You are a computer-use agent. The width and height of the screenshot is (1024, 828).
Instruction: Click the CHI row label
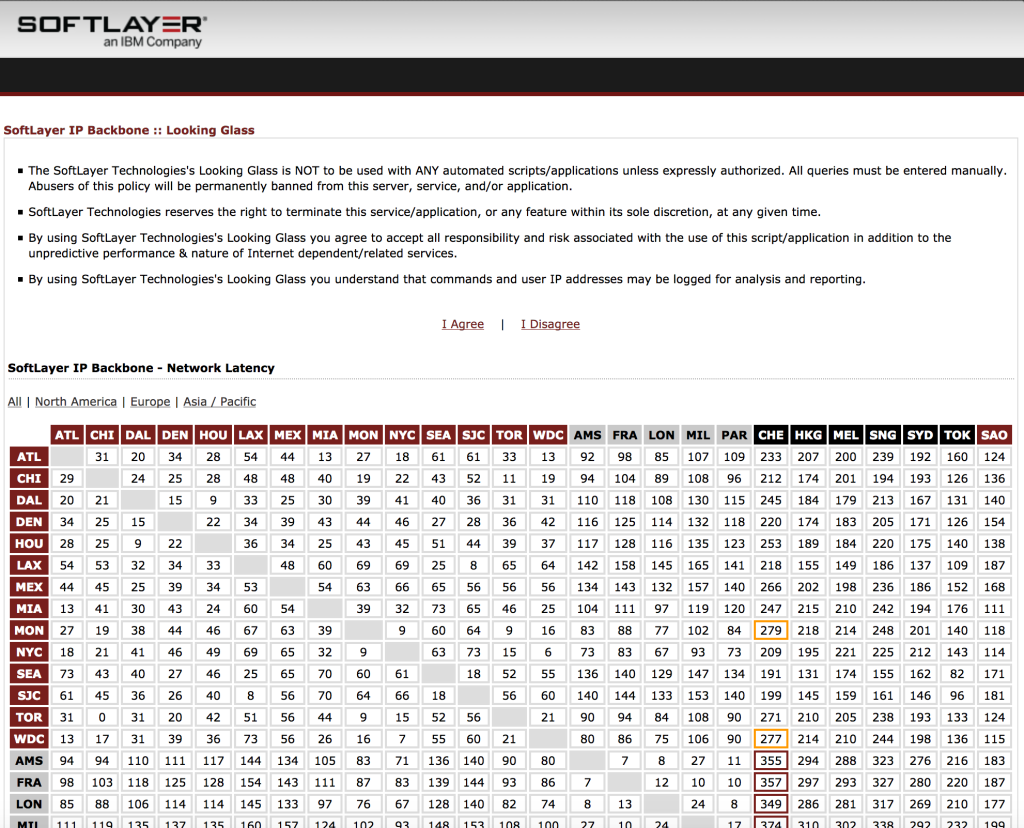point(29,478)
